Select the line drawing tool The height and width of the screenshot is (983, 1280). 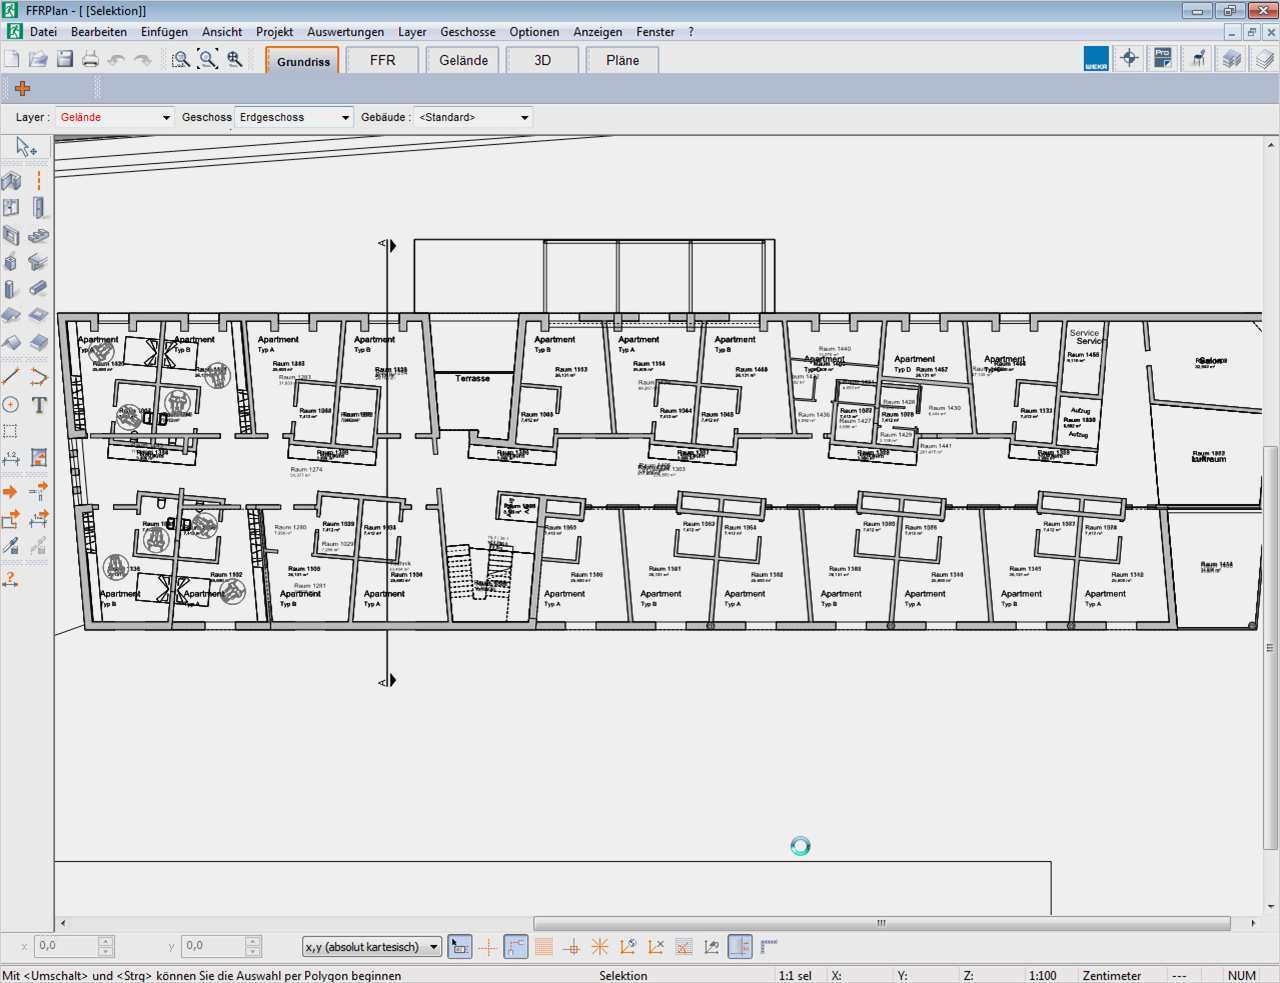11,377
